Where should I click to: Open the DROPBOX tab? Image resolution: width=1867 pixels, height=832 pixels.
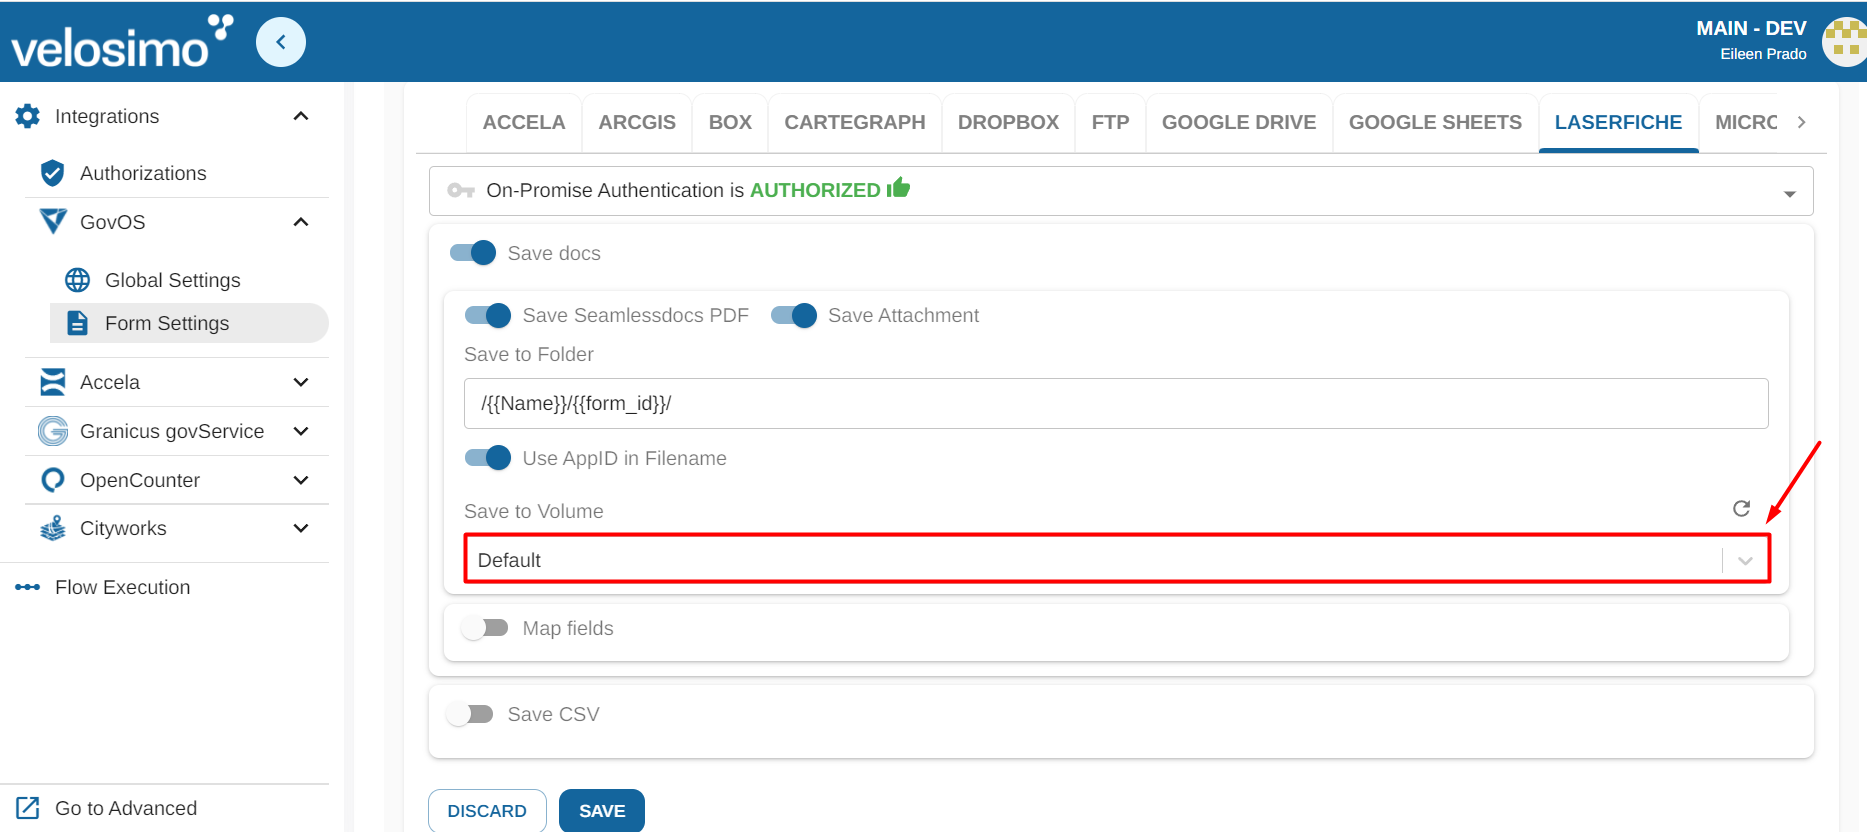pyautogui.click(x=1008, y=122)
